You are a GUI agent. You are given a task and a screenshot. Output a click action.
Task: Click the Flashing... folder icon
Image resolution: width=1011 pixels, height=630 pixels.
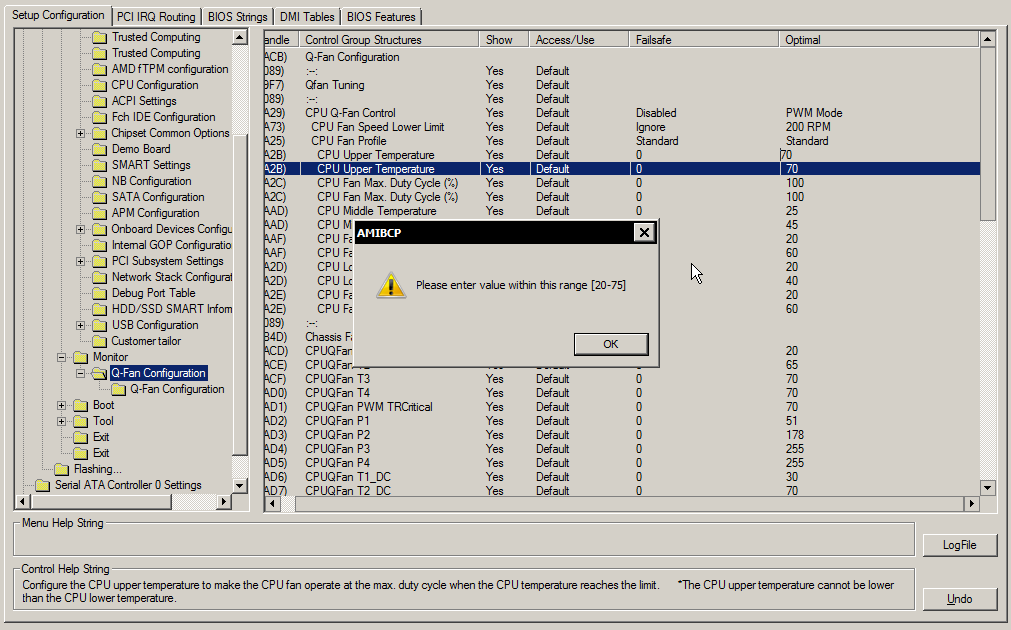tap(61, 469)
